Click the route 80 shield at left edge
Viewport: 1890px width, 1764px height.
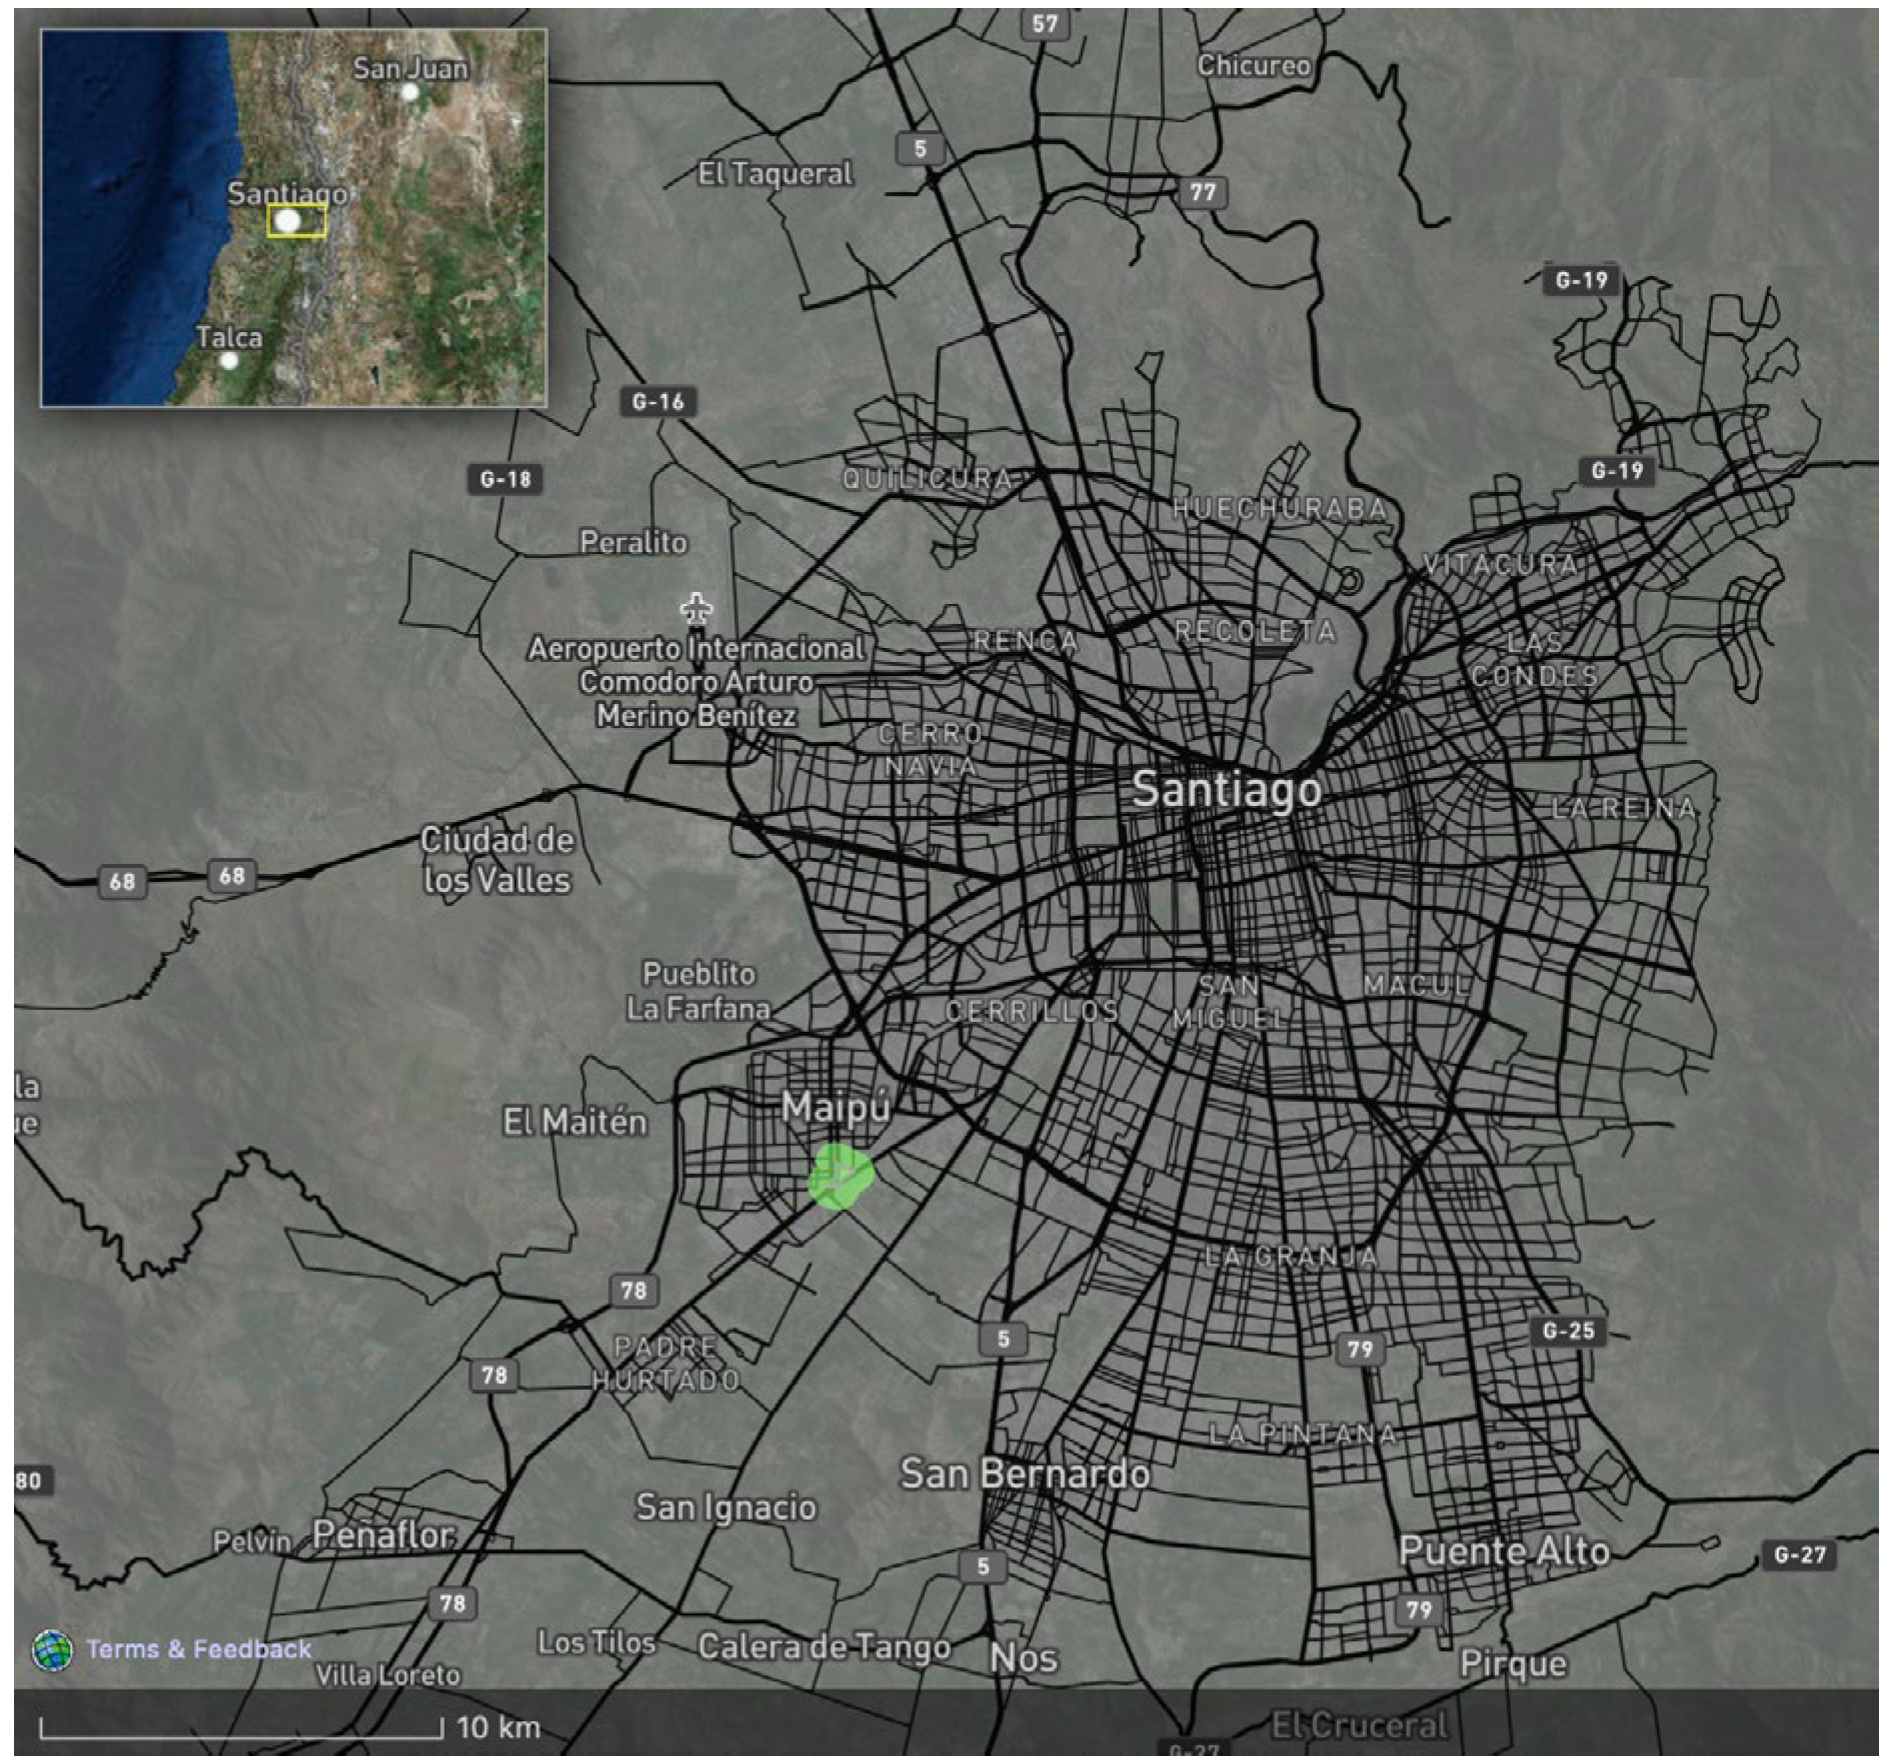pos(30,1481)
